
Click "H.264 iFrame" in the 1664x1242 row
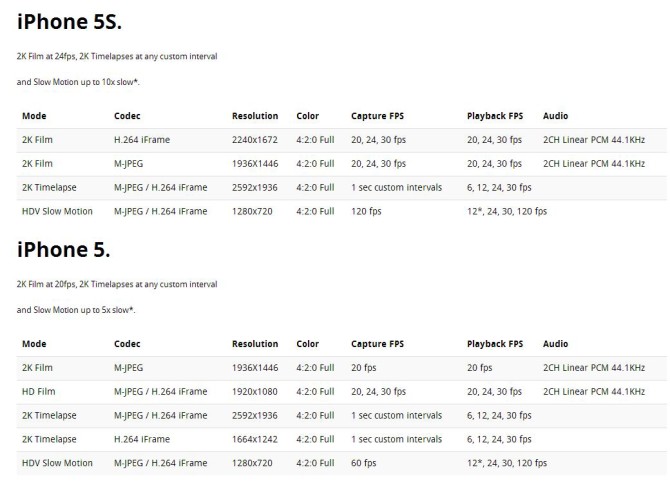point(142,440)
